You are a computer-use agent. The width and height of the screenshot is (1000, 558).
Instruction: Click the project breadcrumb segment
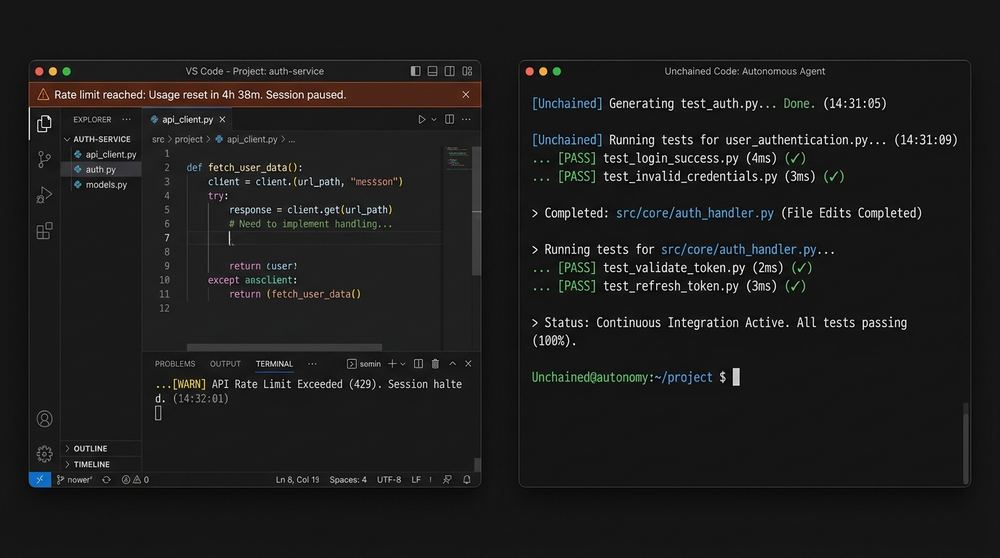coord(189,139)
